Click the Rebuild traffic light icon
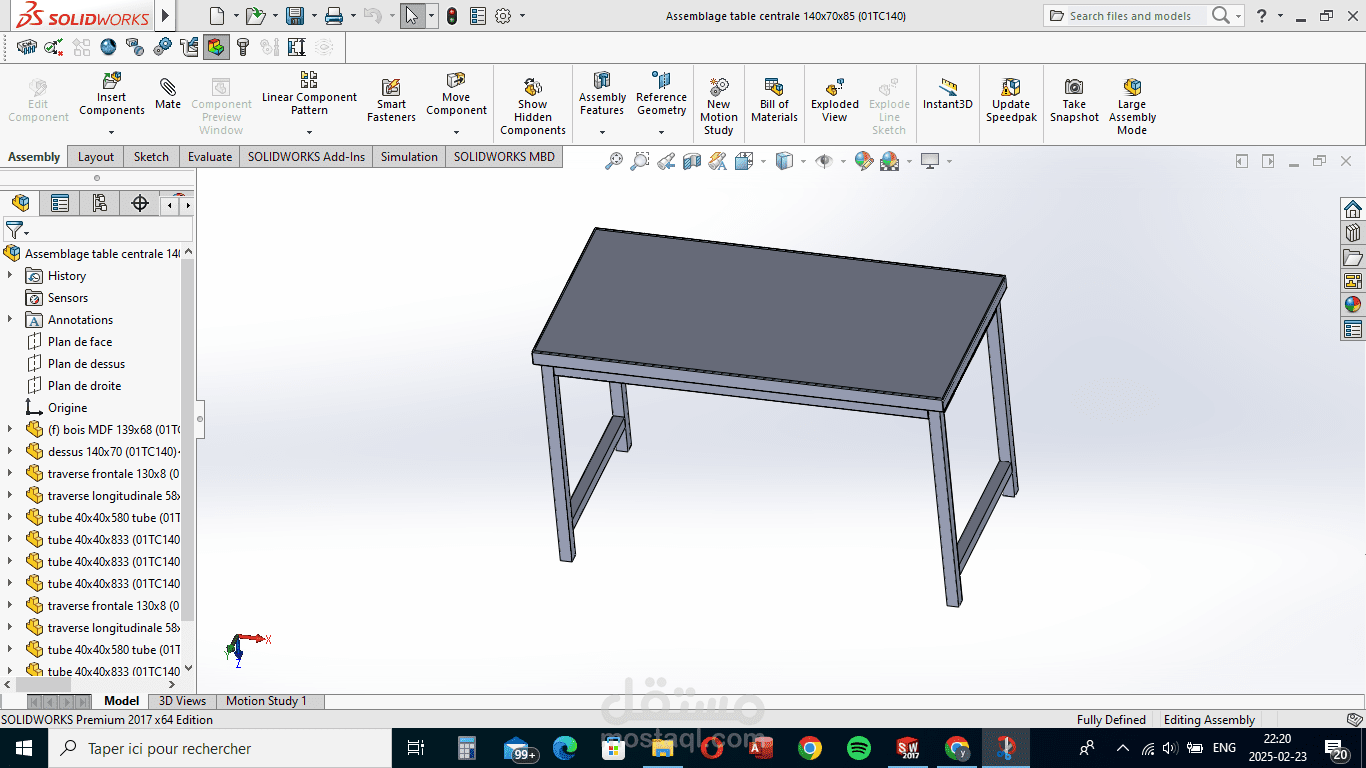1366x768 pixels. pyautogui.click(x=452, y=15)
